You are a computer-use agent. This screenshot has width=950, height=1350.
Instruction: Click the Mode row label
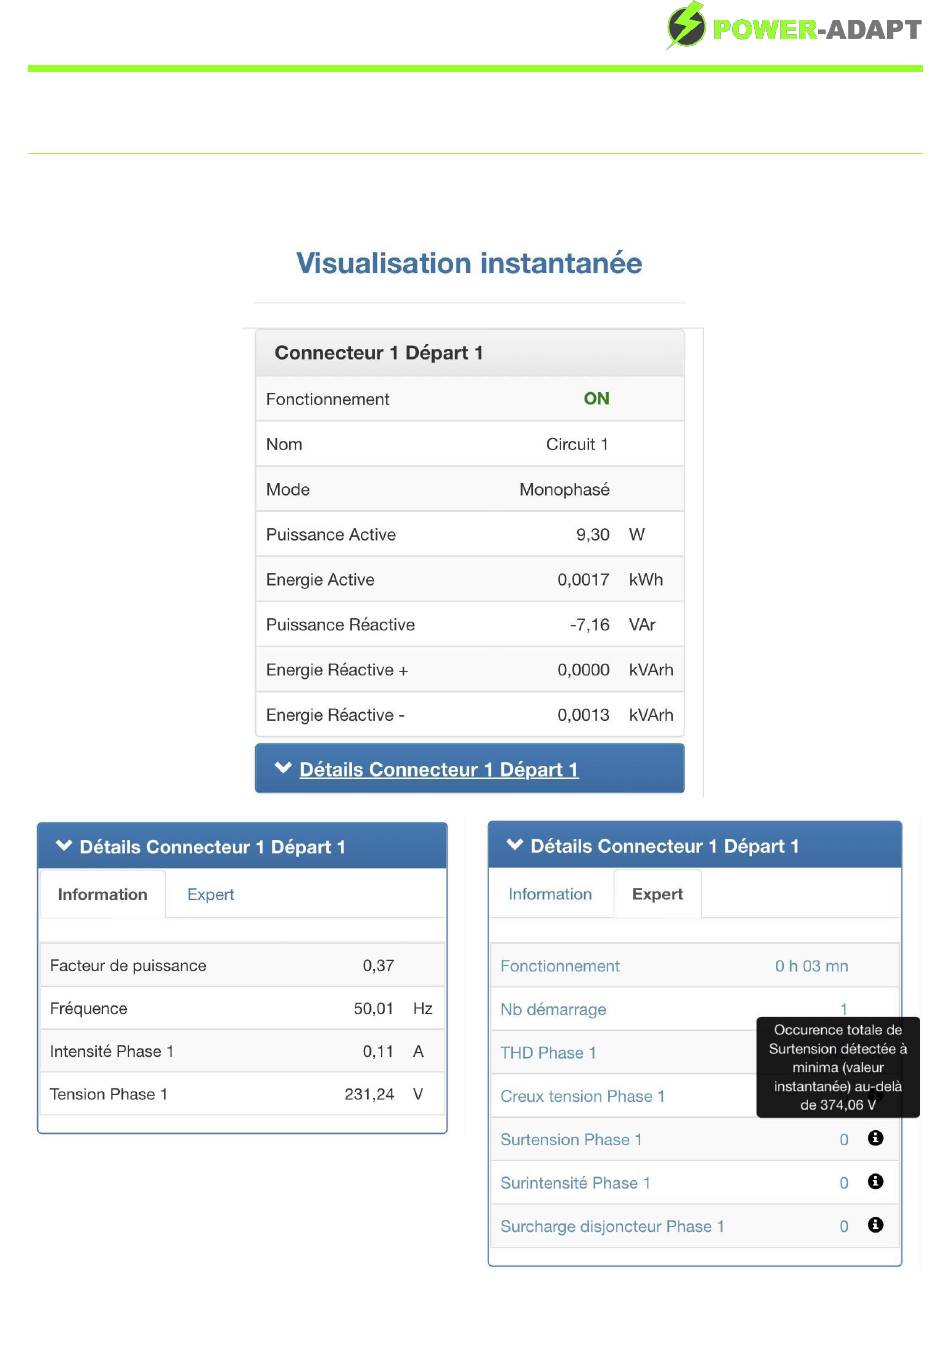288,489
